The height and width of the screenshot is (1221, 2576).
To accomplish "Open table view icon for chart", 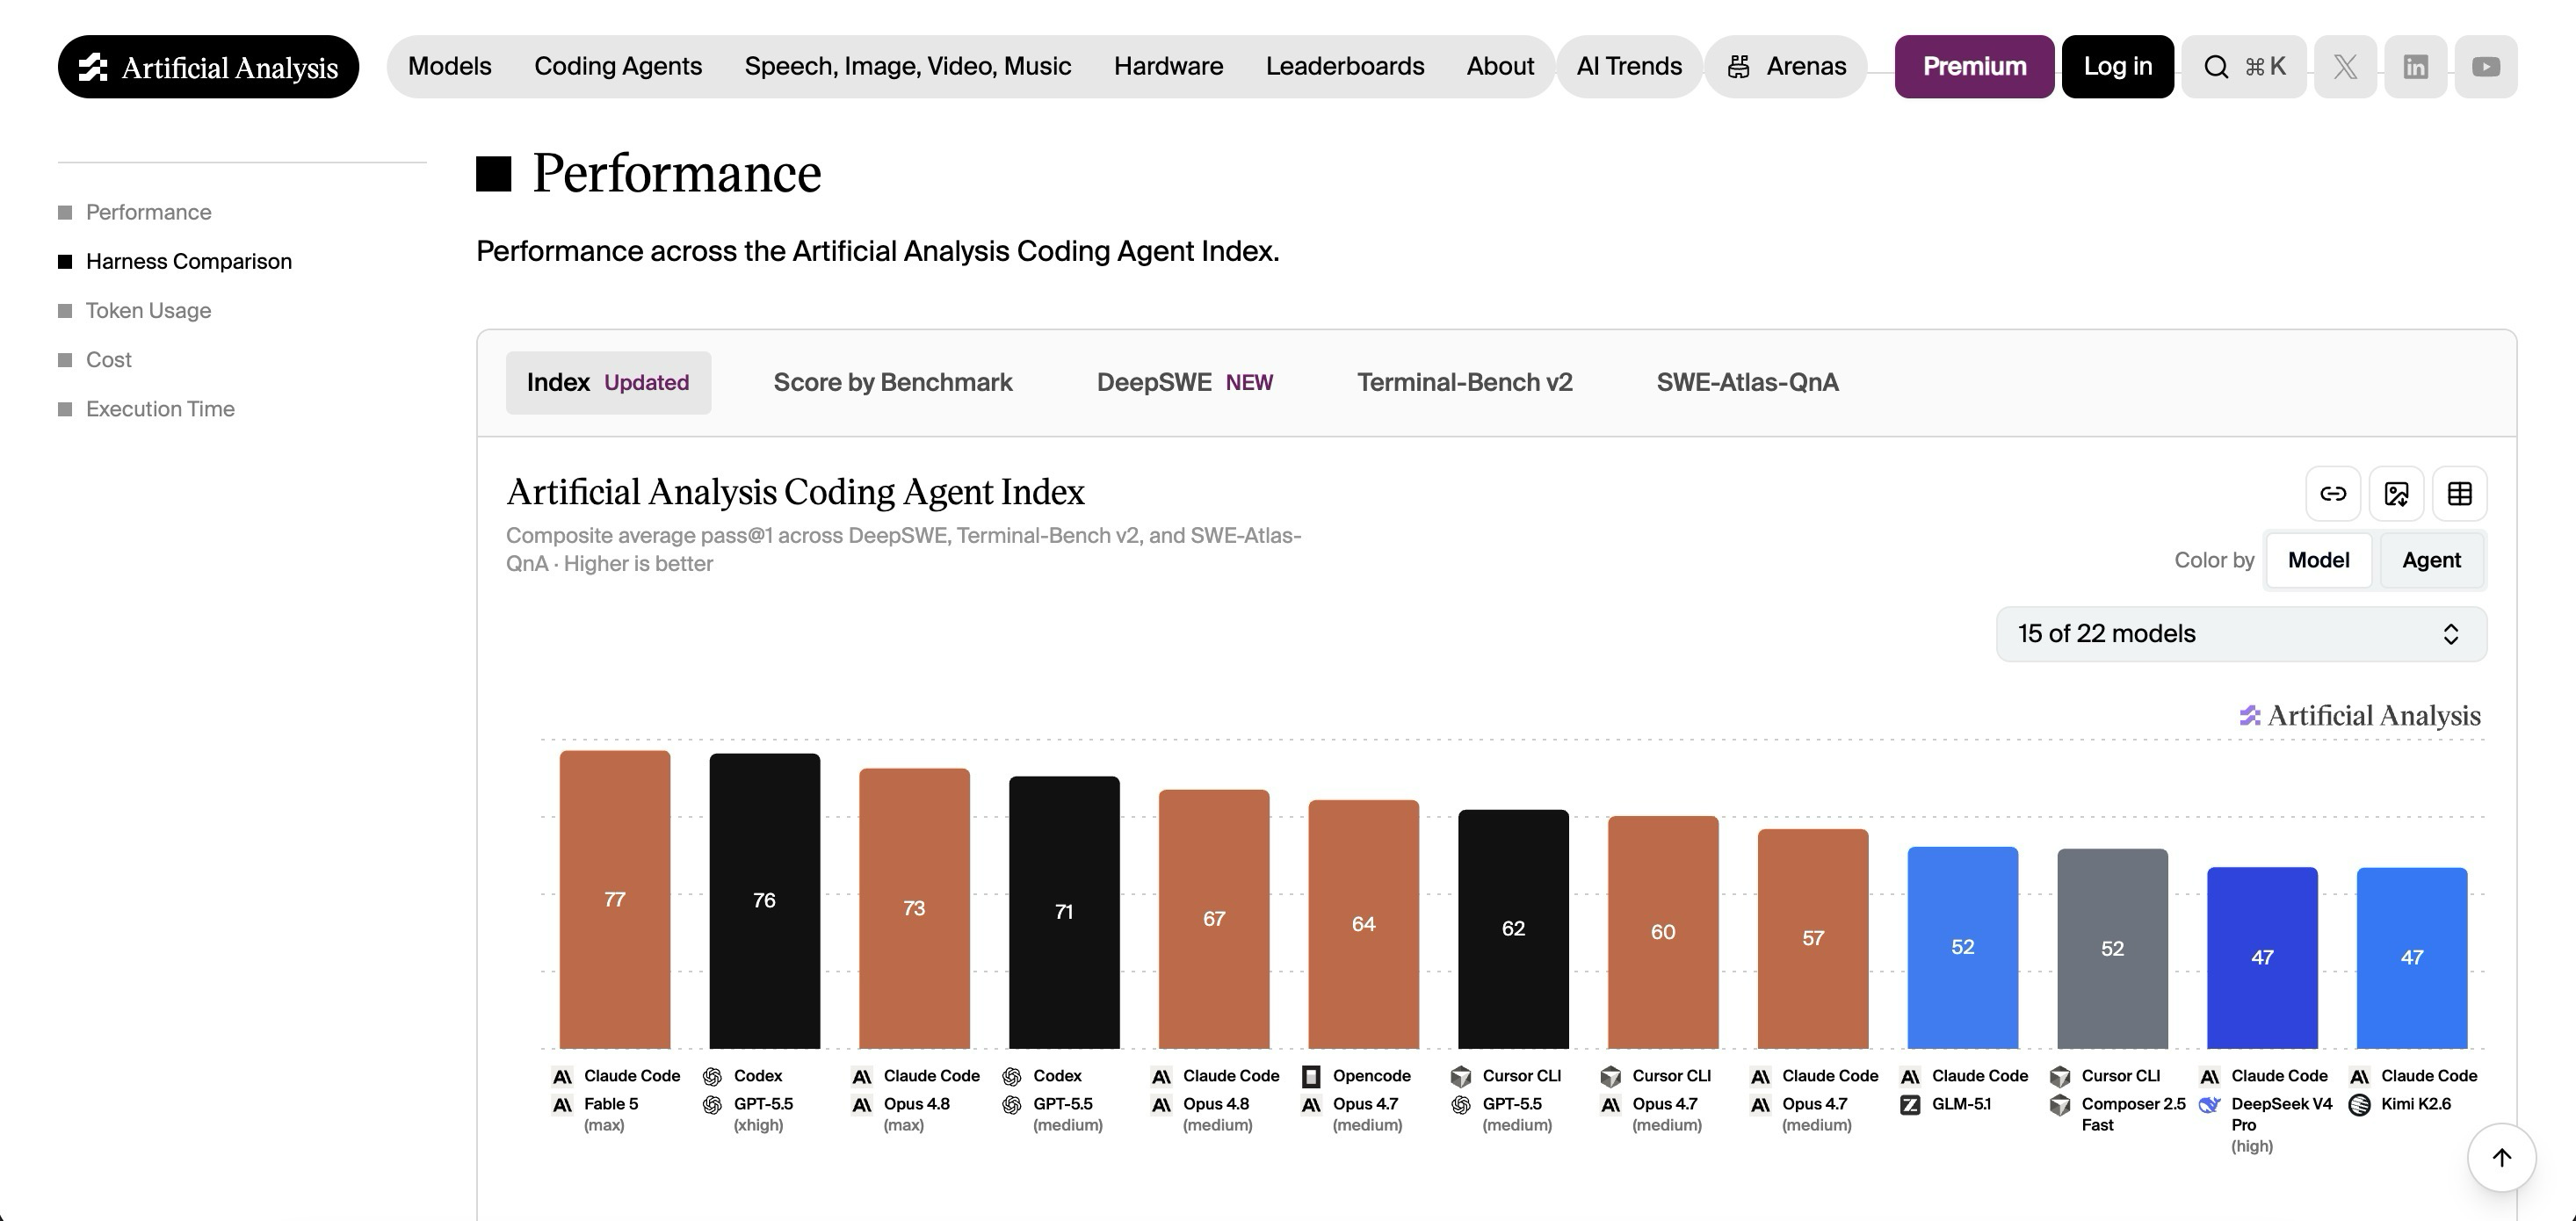I will pos(2460,493).
